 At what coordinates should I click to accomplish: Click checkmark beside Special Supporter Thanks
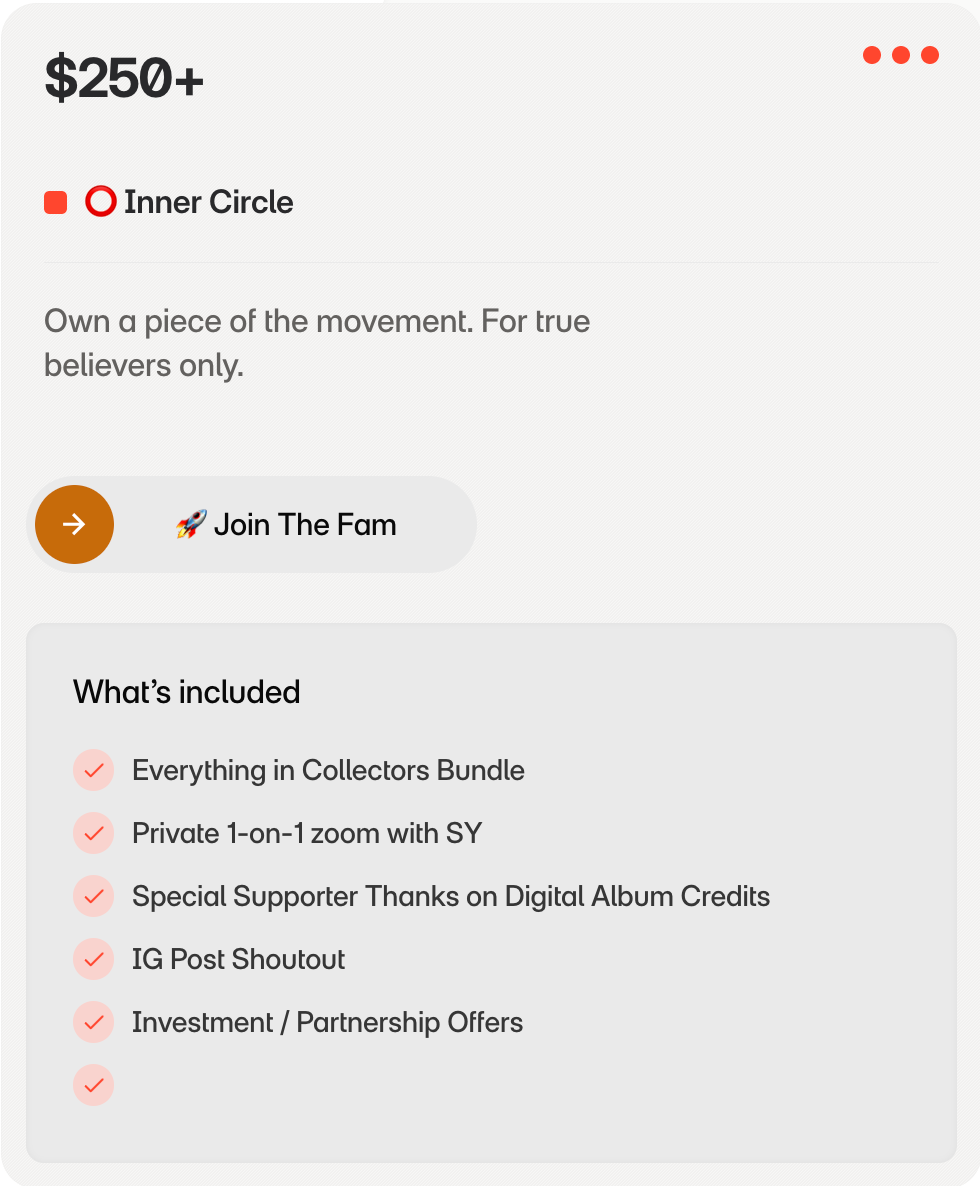click(94, 896)
